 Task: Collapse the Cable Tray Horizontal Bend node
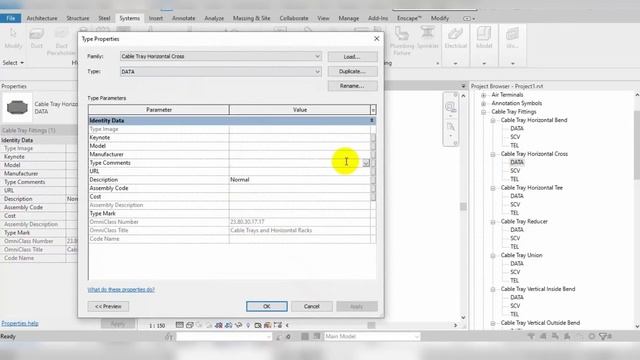pyautogui.click(x=493, y=120)
